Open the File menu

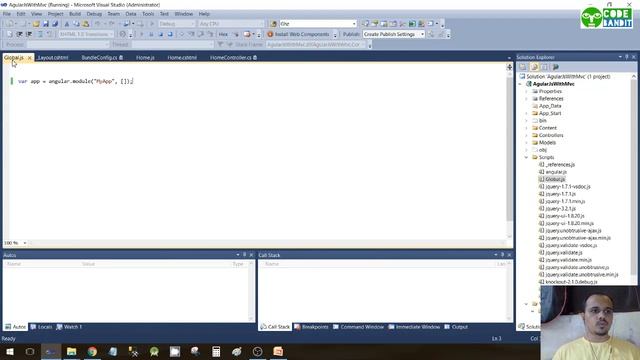coord(7,13)
